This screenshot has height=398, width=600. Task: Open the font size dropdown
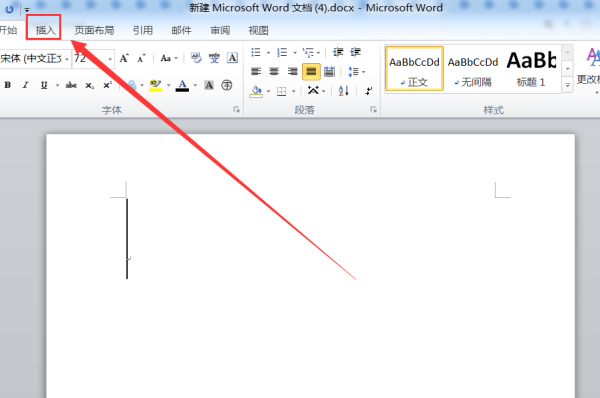pos(110,59)
